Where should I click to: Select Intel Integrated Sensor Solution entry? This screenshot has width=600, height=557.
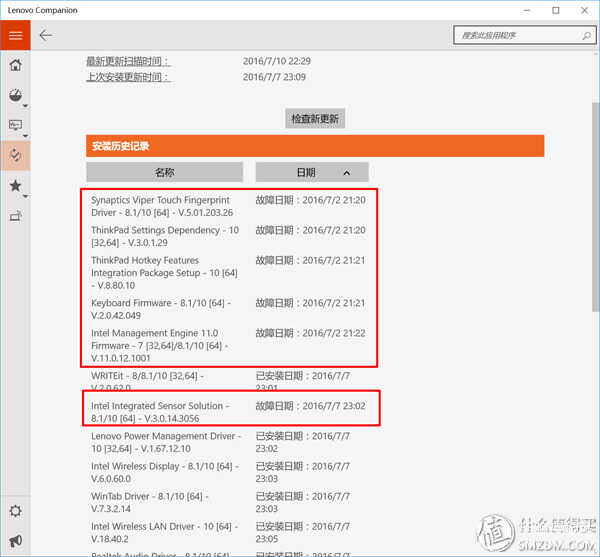(x=160, y=412)
